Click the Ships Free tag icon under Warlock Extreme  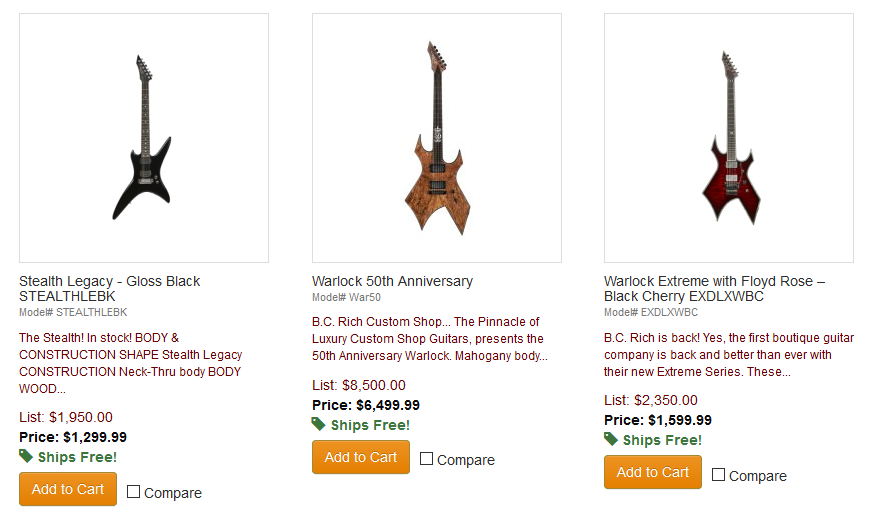coord(611,439)
